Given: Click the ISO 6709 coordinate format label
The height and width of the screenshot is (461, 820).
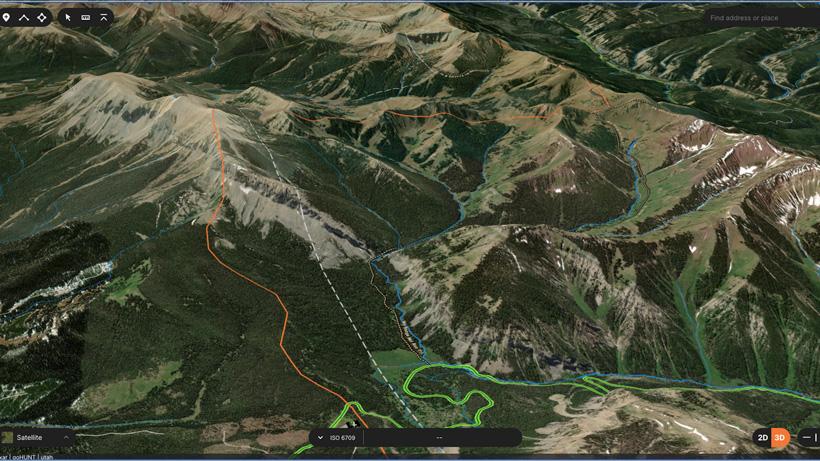Looking at the screenshot, I should click(343, 438).
